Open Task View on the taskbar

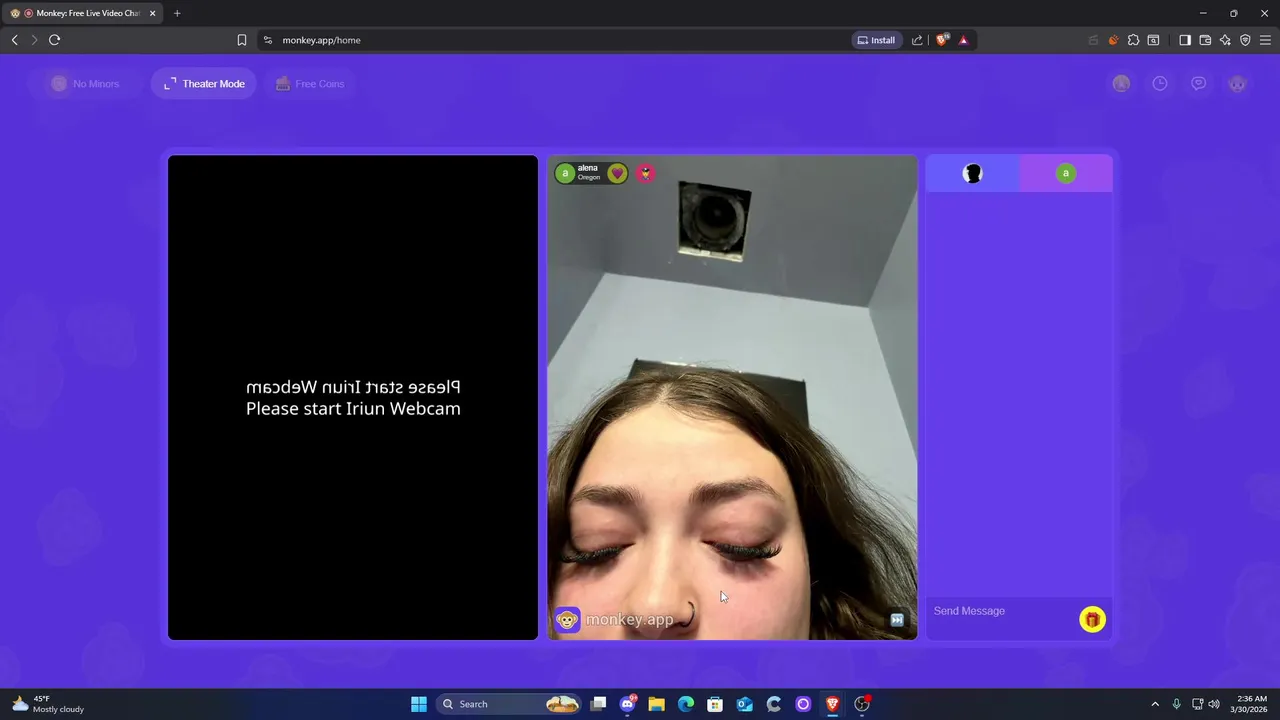click(598, 704)
